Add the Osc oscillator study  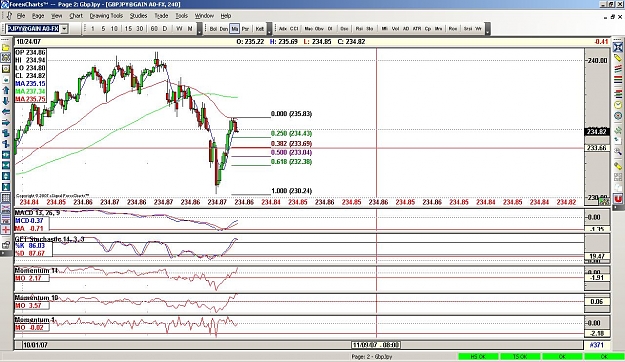344,29
